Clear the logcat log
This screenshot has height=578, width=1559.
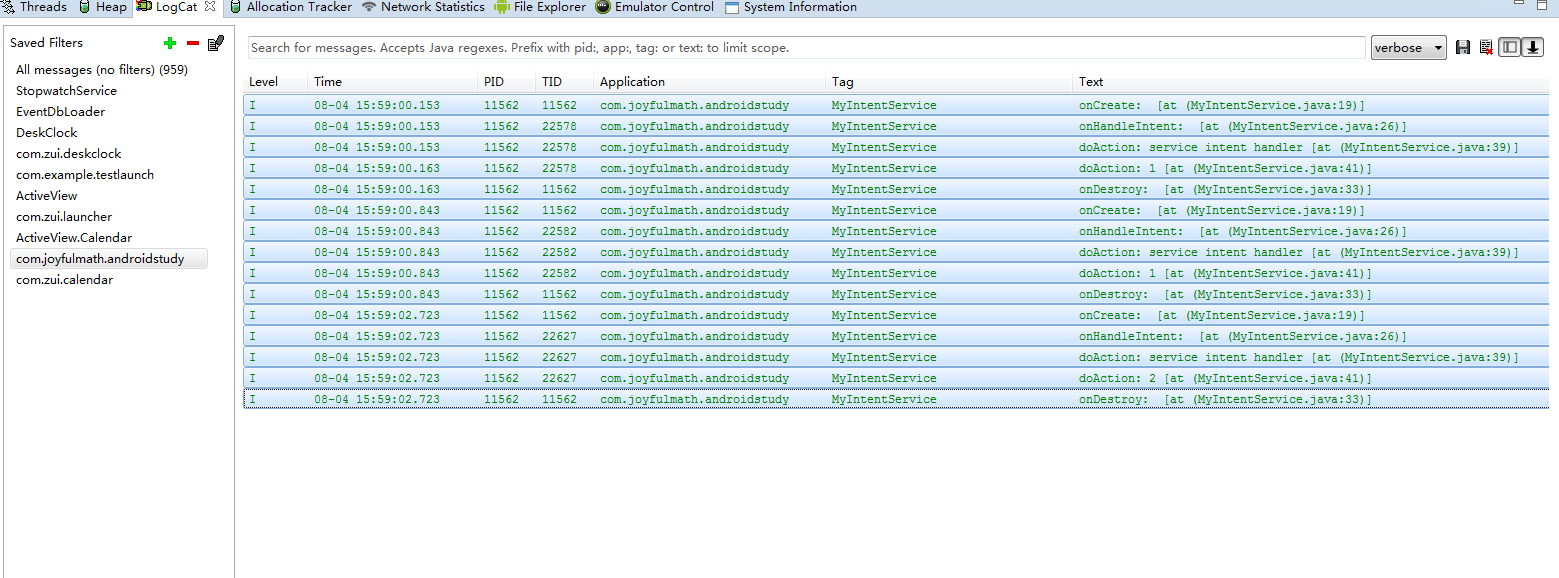click(x=1486, y=47)
